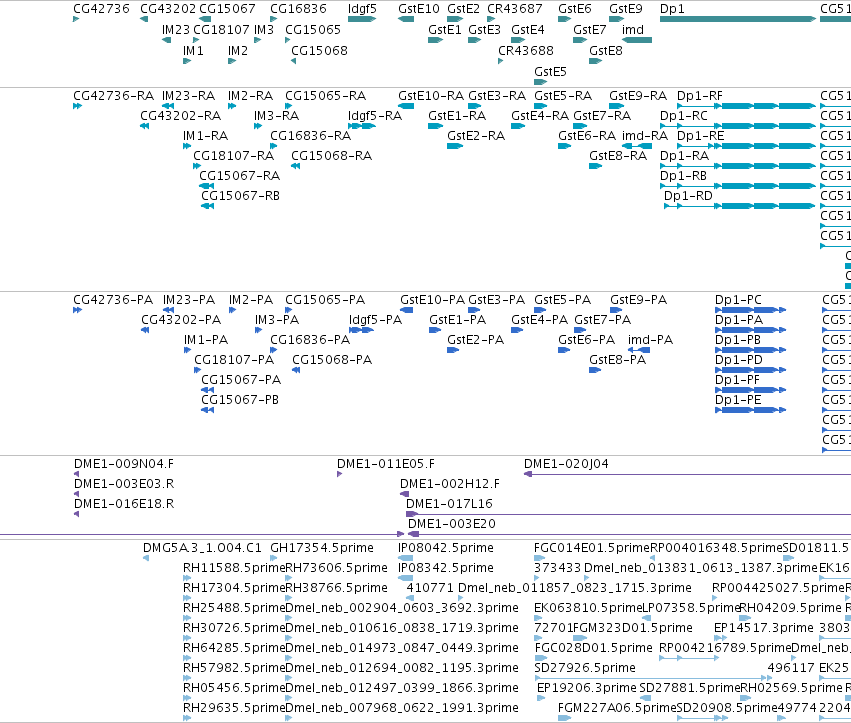
Task: Click the GstE6-RA transcript label
Action: [587, 136]
